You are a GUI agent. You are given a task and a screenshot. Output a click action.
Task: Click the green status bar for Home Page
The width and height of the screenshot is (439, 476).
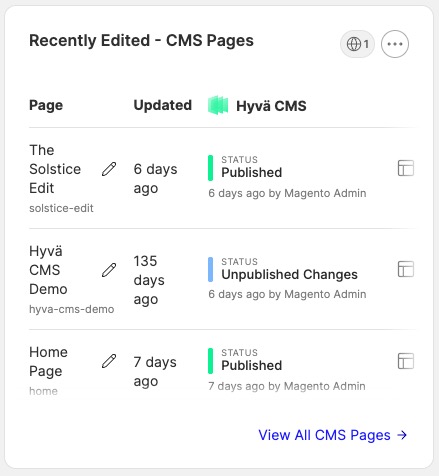pyautogui.click(x=210, y=361)
